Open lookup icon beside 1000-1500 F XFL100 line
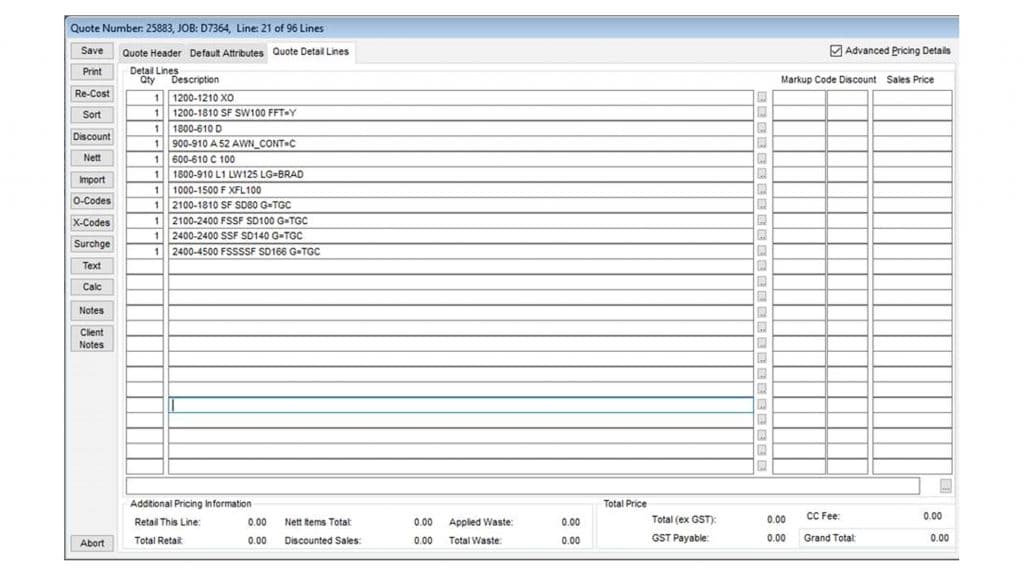 tap(761, 189)
